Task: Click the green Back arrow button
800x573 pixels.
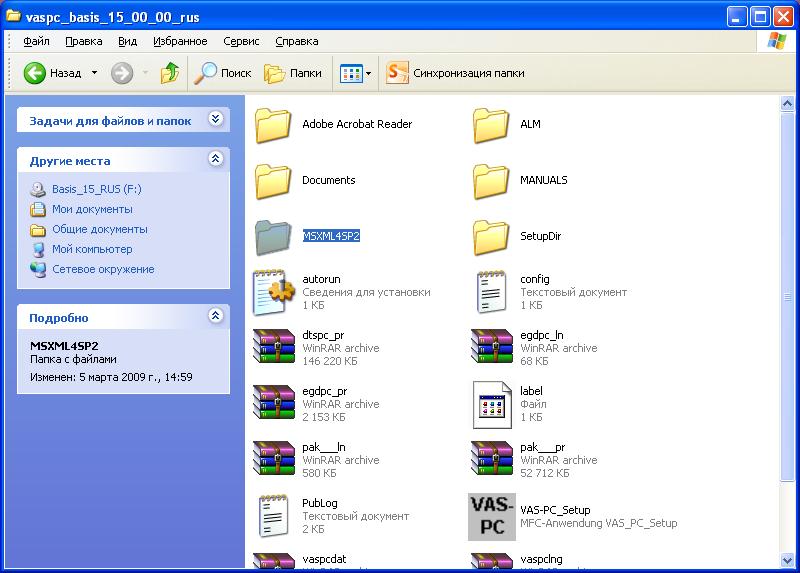Action: click(36, 73)
